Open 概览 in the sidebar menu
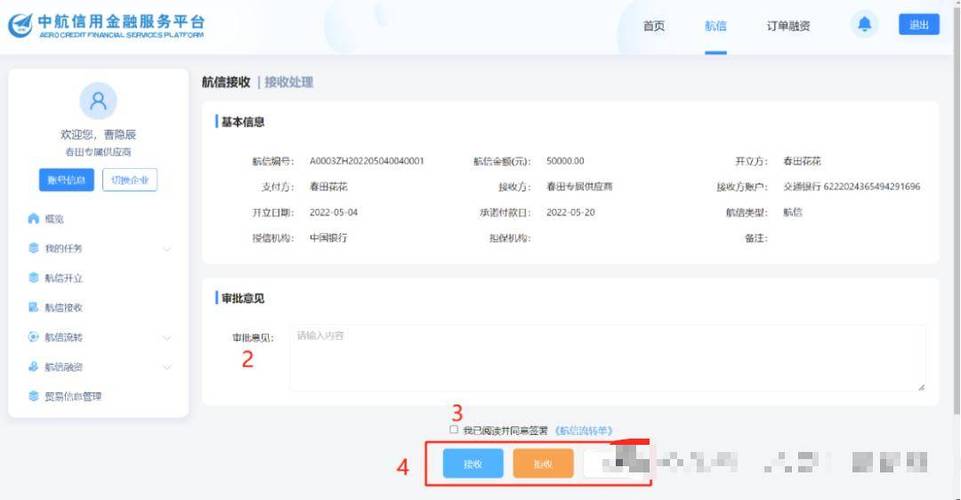The width and height of the screenshot is (961, 500). pos(54,219)
